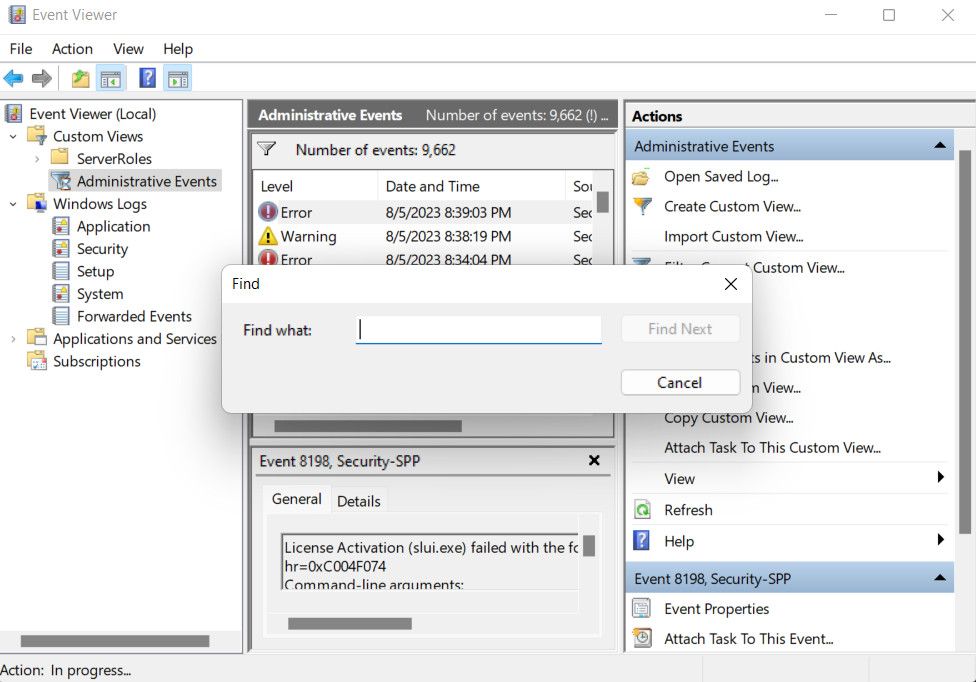This screenshot has height=682, width=976.
Task: Click the Forward arrow toolbar icon
Action: (42, 78)
